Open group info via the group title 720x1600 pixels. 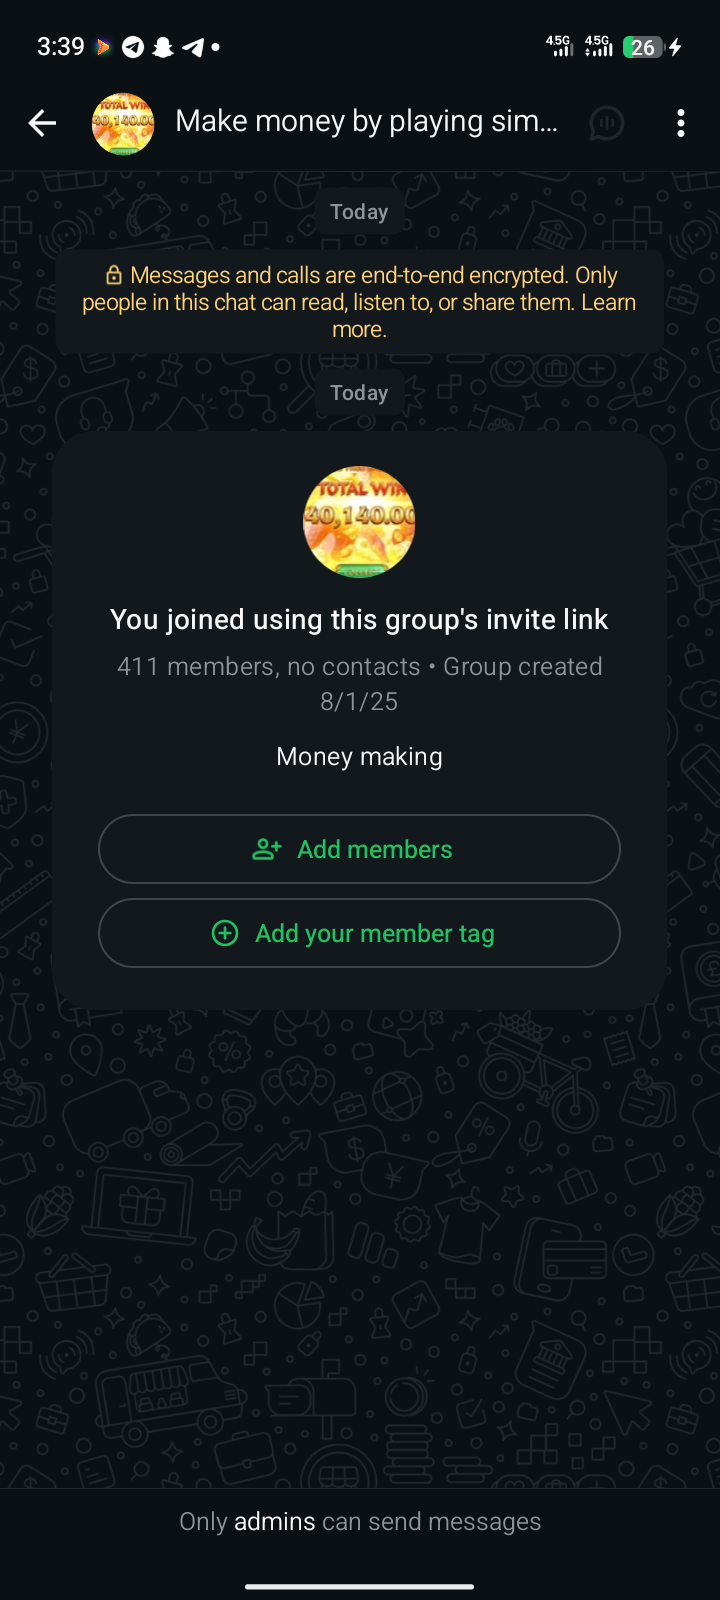tap(366, 121)
